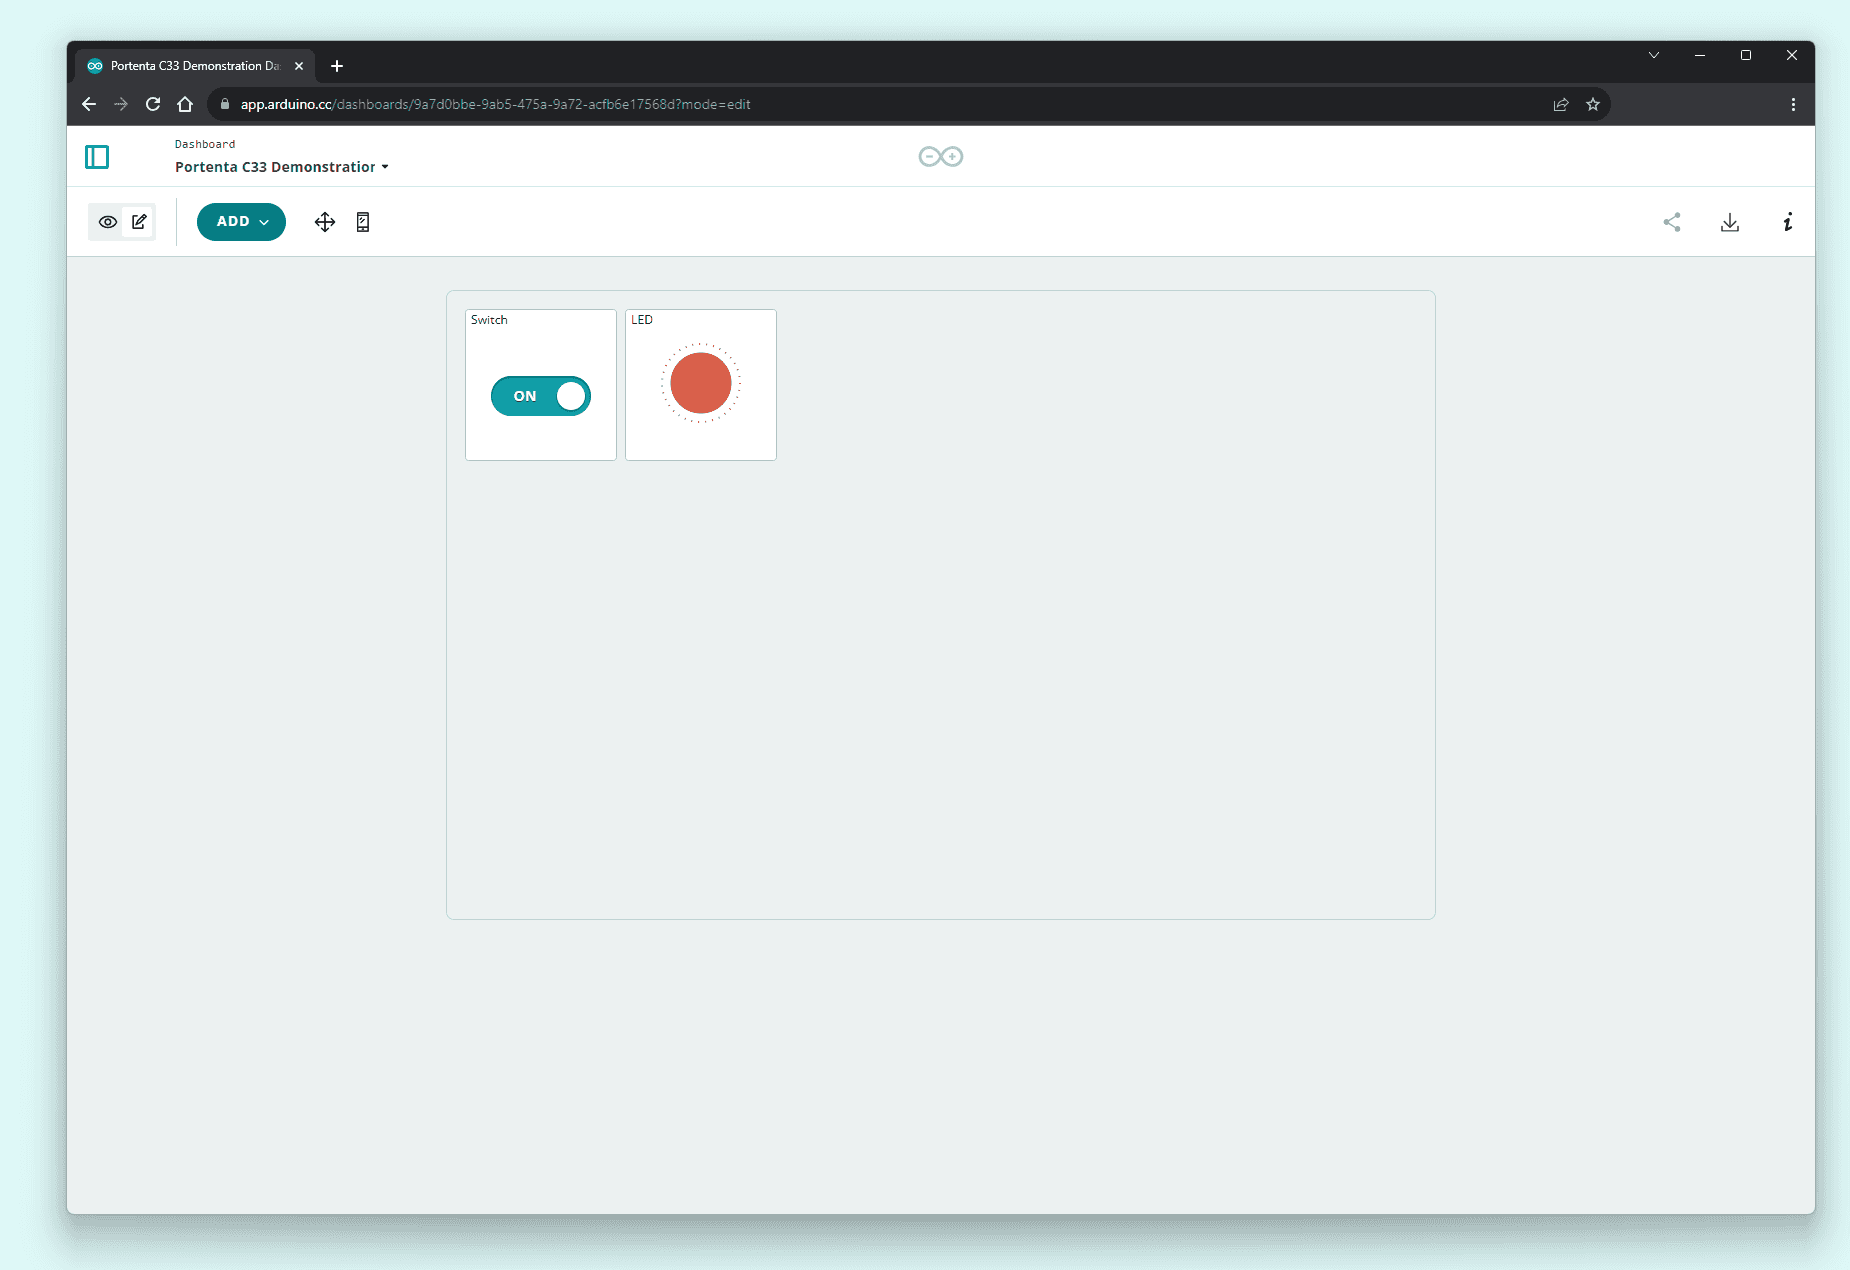Click the Dashboard label link
This screenshot has height=1270, width=1850.
204,144
